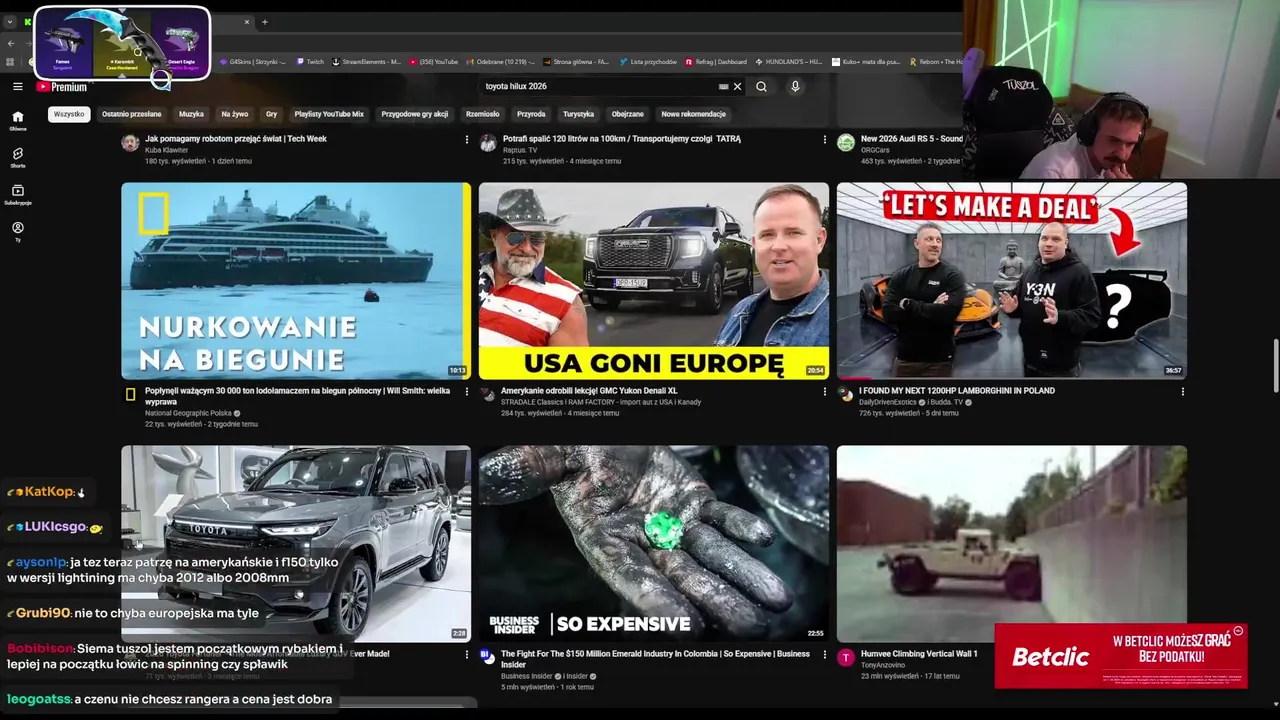Select the Rzemiosło filter chip
1280x720 pixels.
[482, 114]
